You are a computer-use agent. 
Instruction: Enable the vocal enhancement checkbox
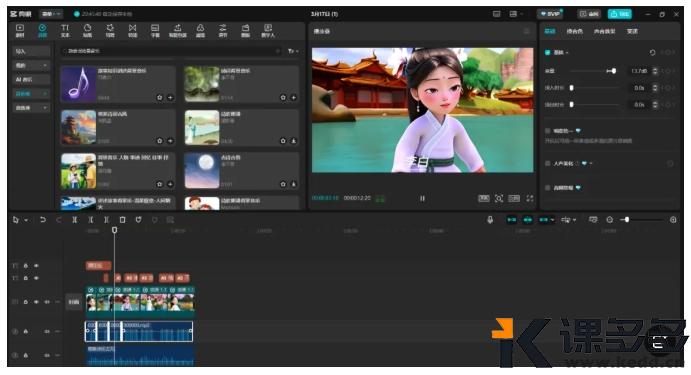tap(547, 163)
